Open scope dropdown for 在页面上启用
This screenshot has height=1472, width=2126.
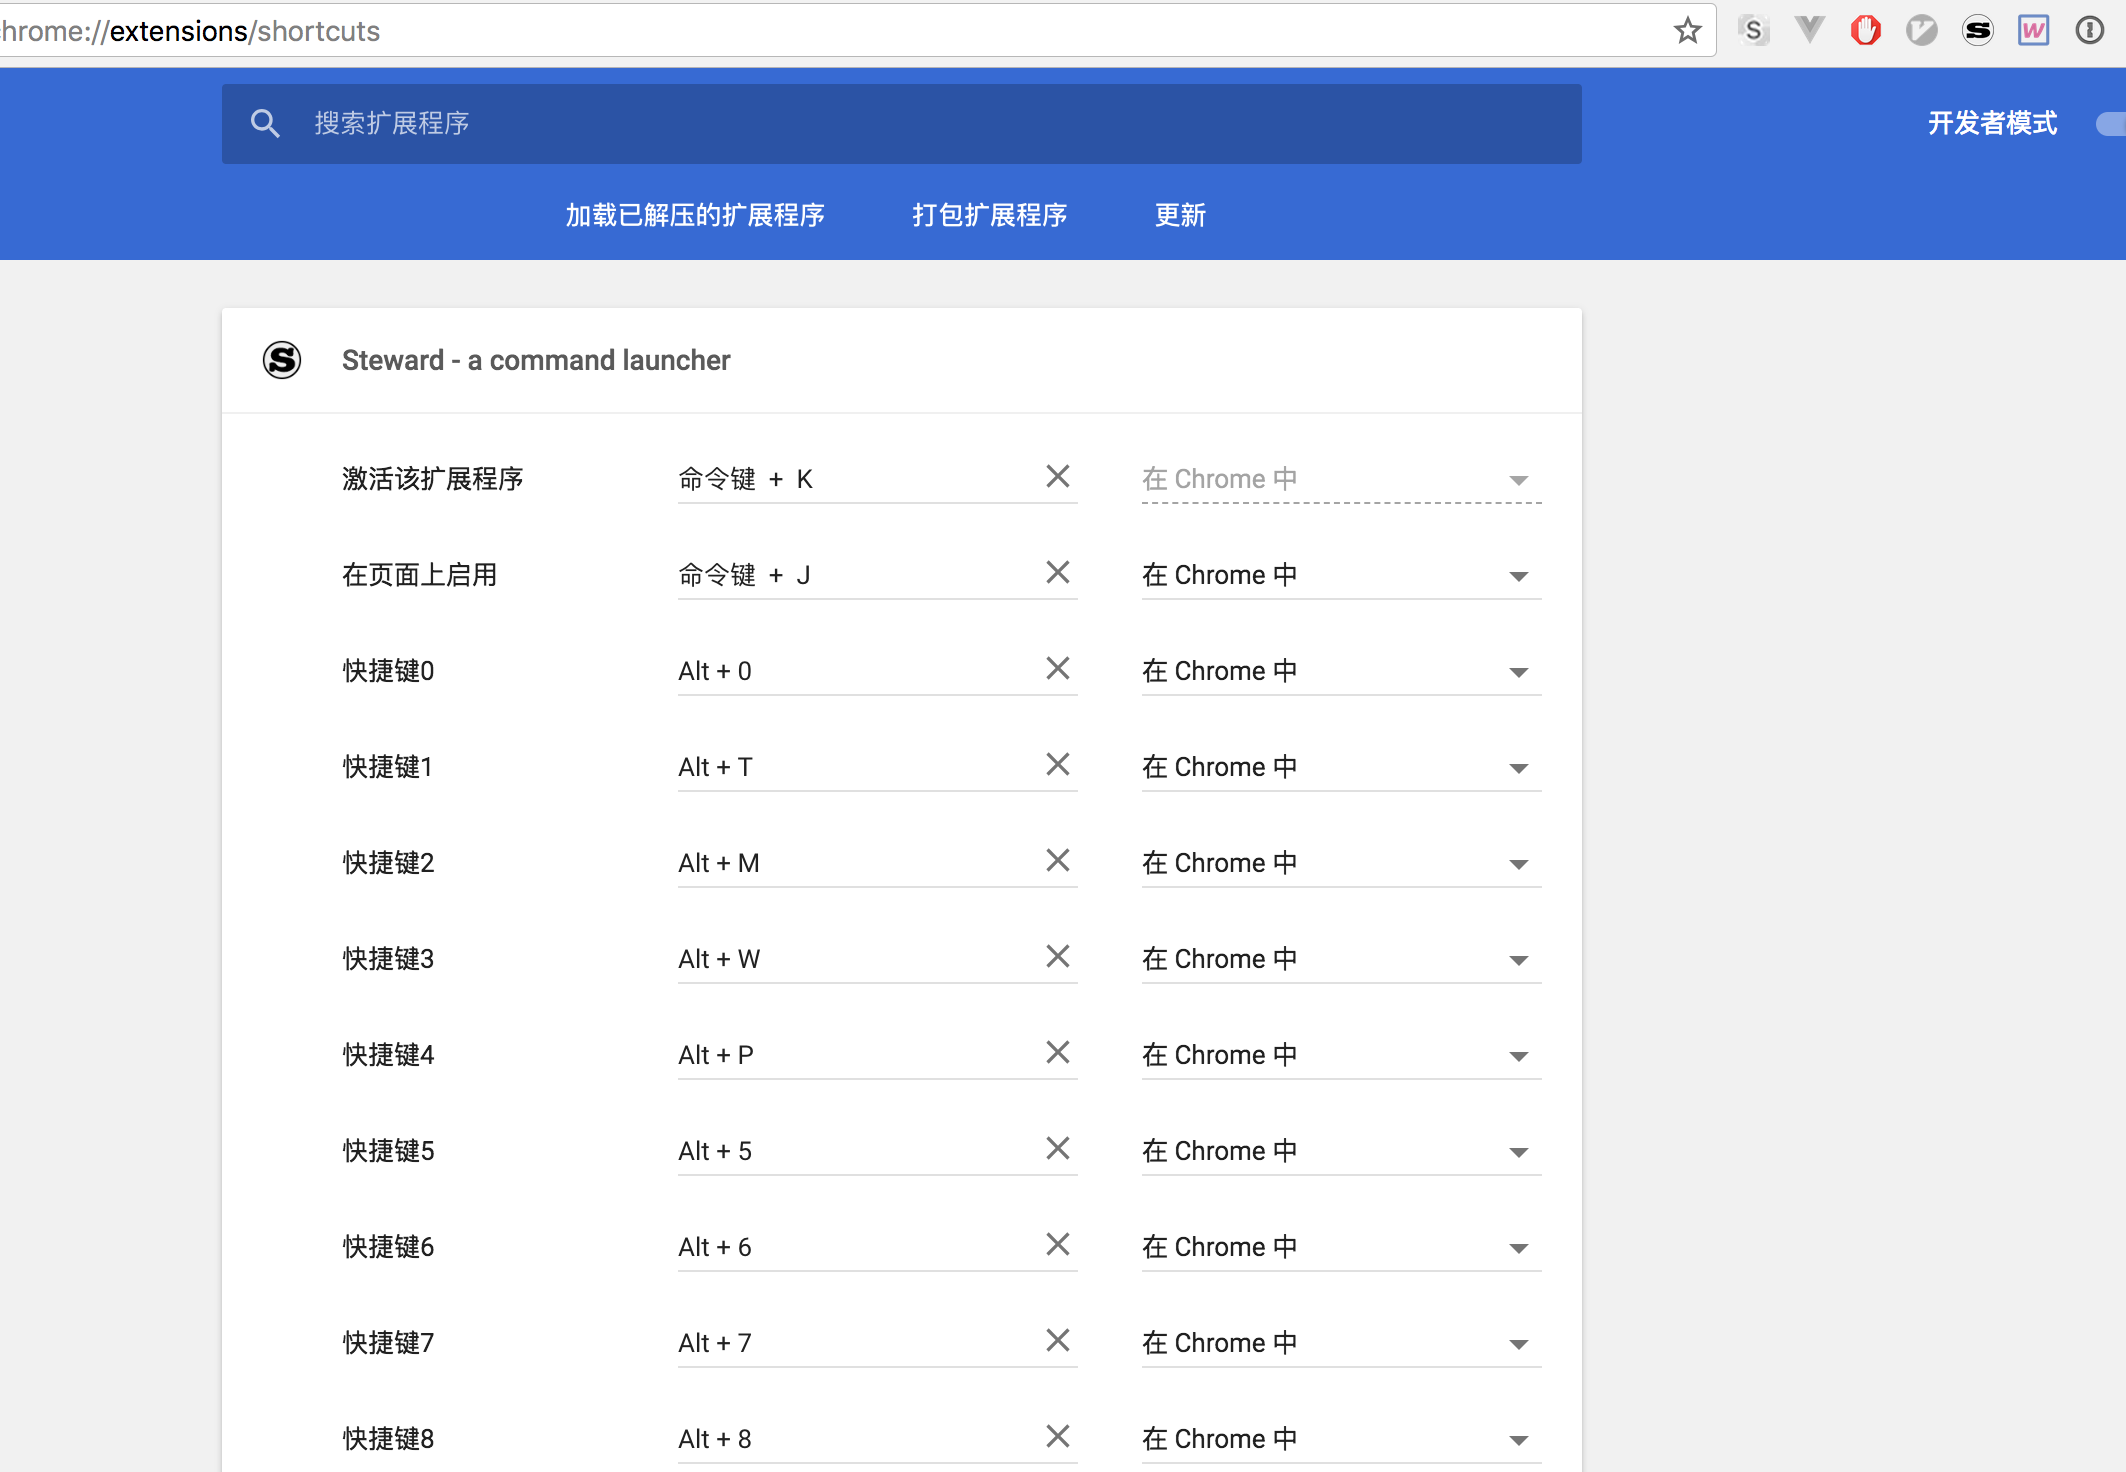(x=1340, y=576)
